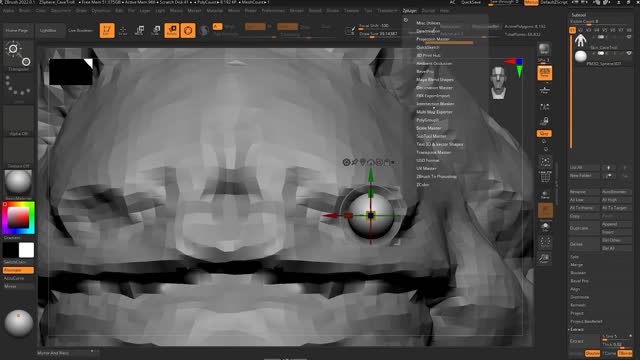The height and width of the screenshot is (360, 640).
Task: Toggle the orange Alternate button
Action: click(18, 270)
